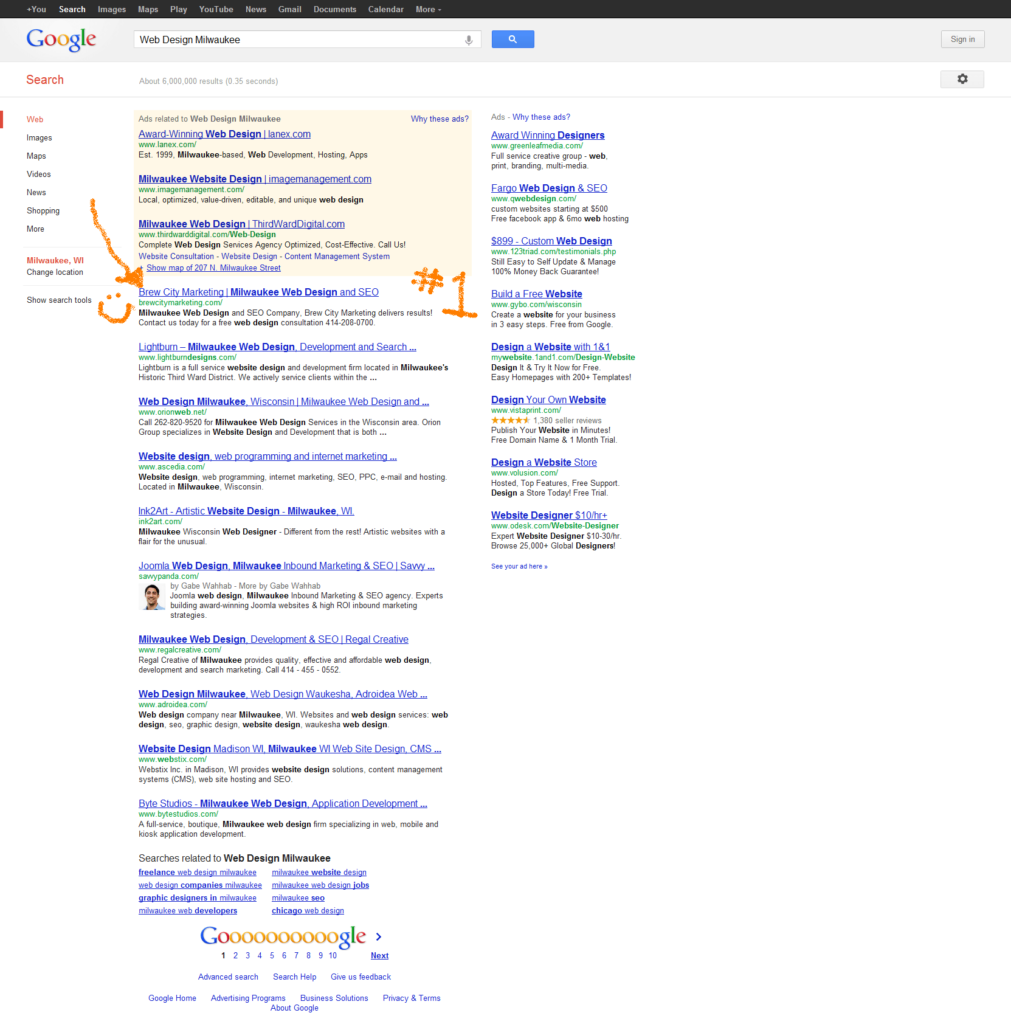The width and height of the screenshot is (1011, 1024).
Task: Expand Show map of 207 N. Milwaukee Street
Action: click(x=213, y=268)
